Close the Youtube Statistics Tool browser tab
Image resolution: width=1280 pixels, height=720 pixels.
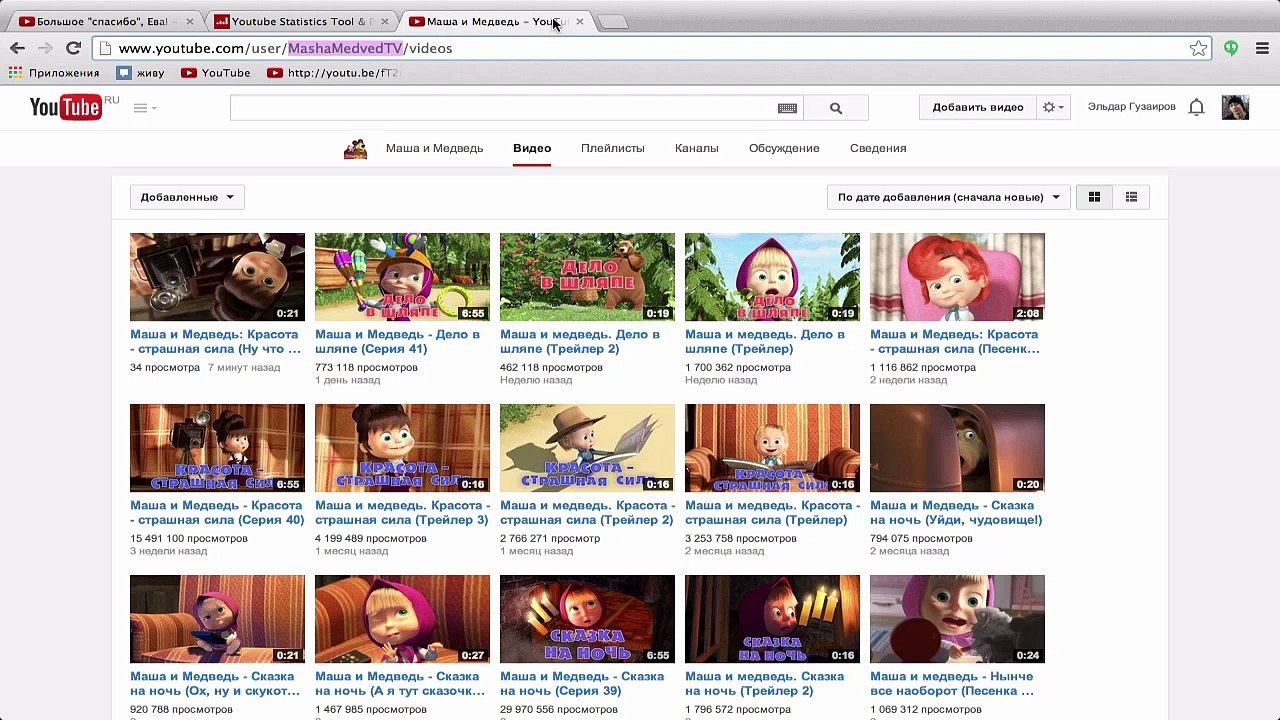(x=384, y=21)
